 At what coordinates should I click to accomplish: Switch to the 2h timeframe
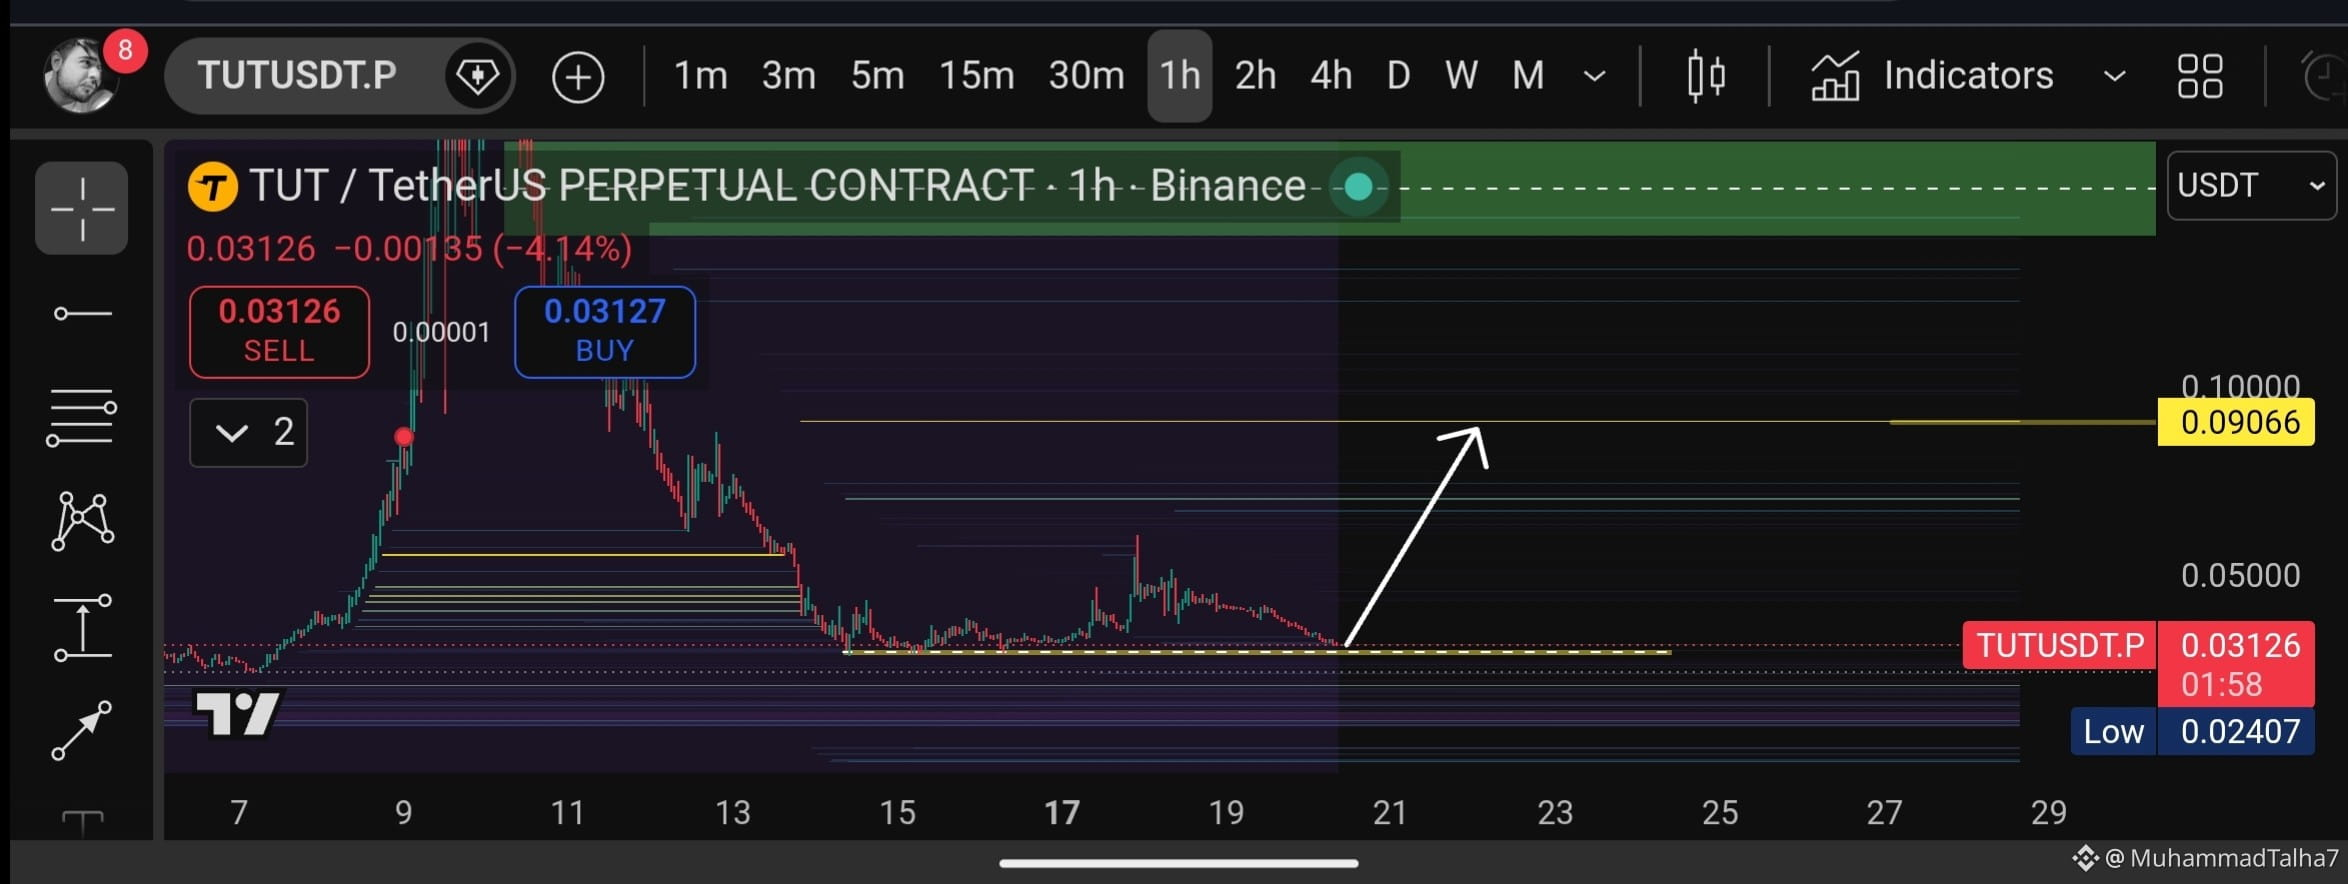tap(1255, 75)
